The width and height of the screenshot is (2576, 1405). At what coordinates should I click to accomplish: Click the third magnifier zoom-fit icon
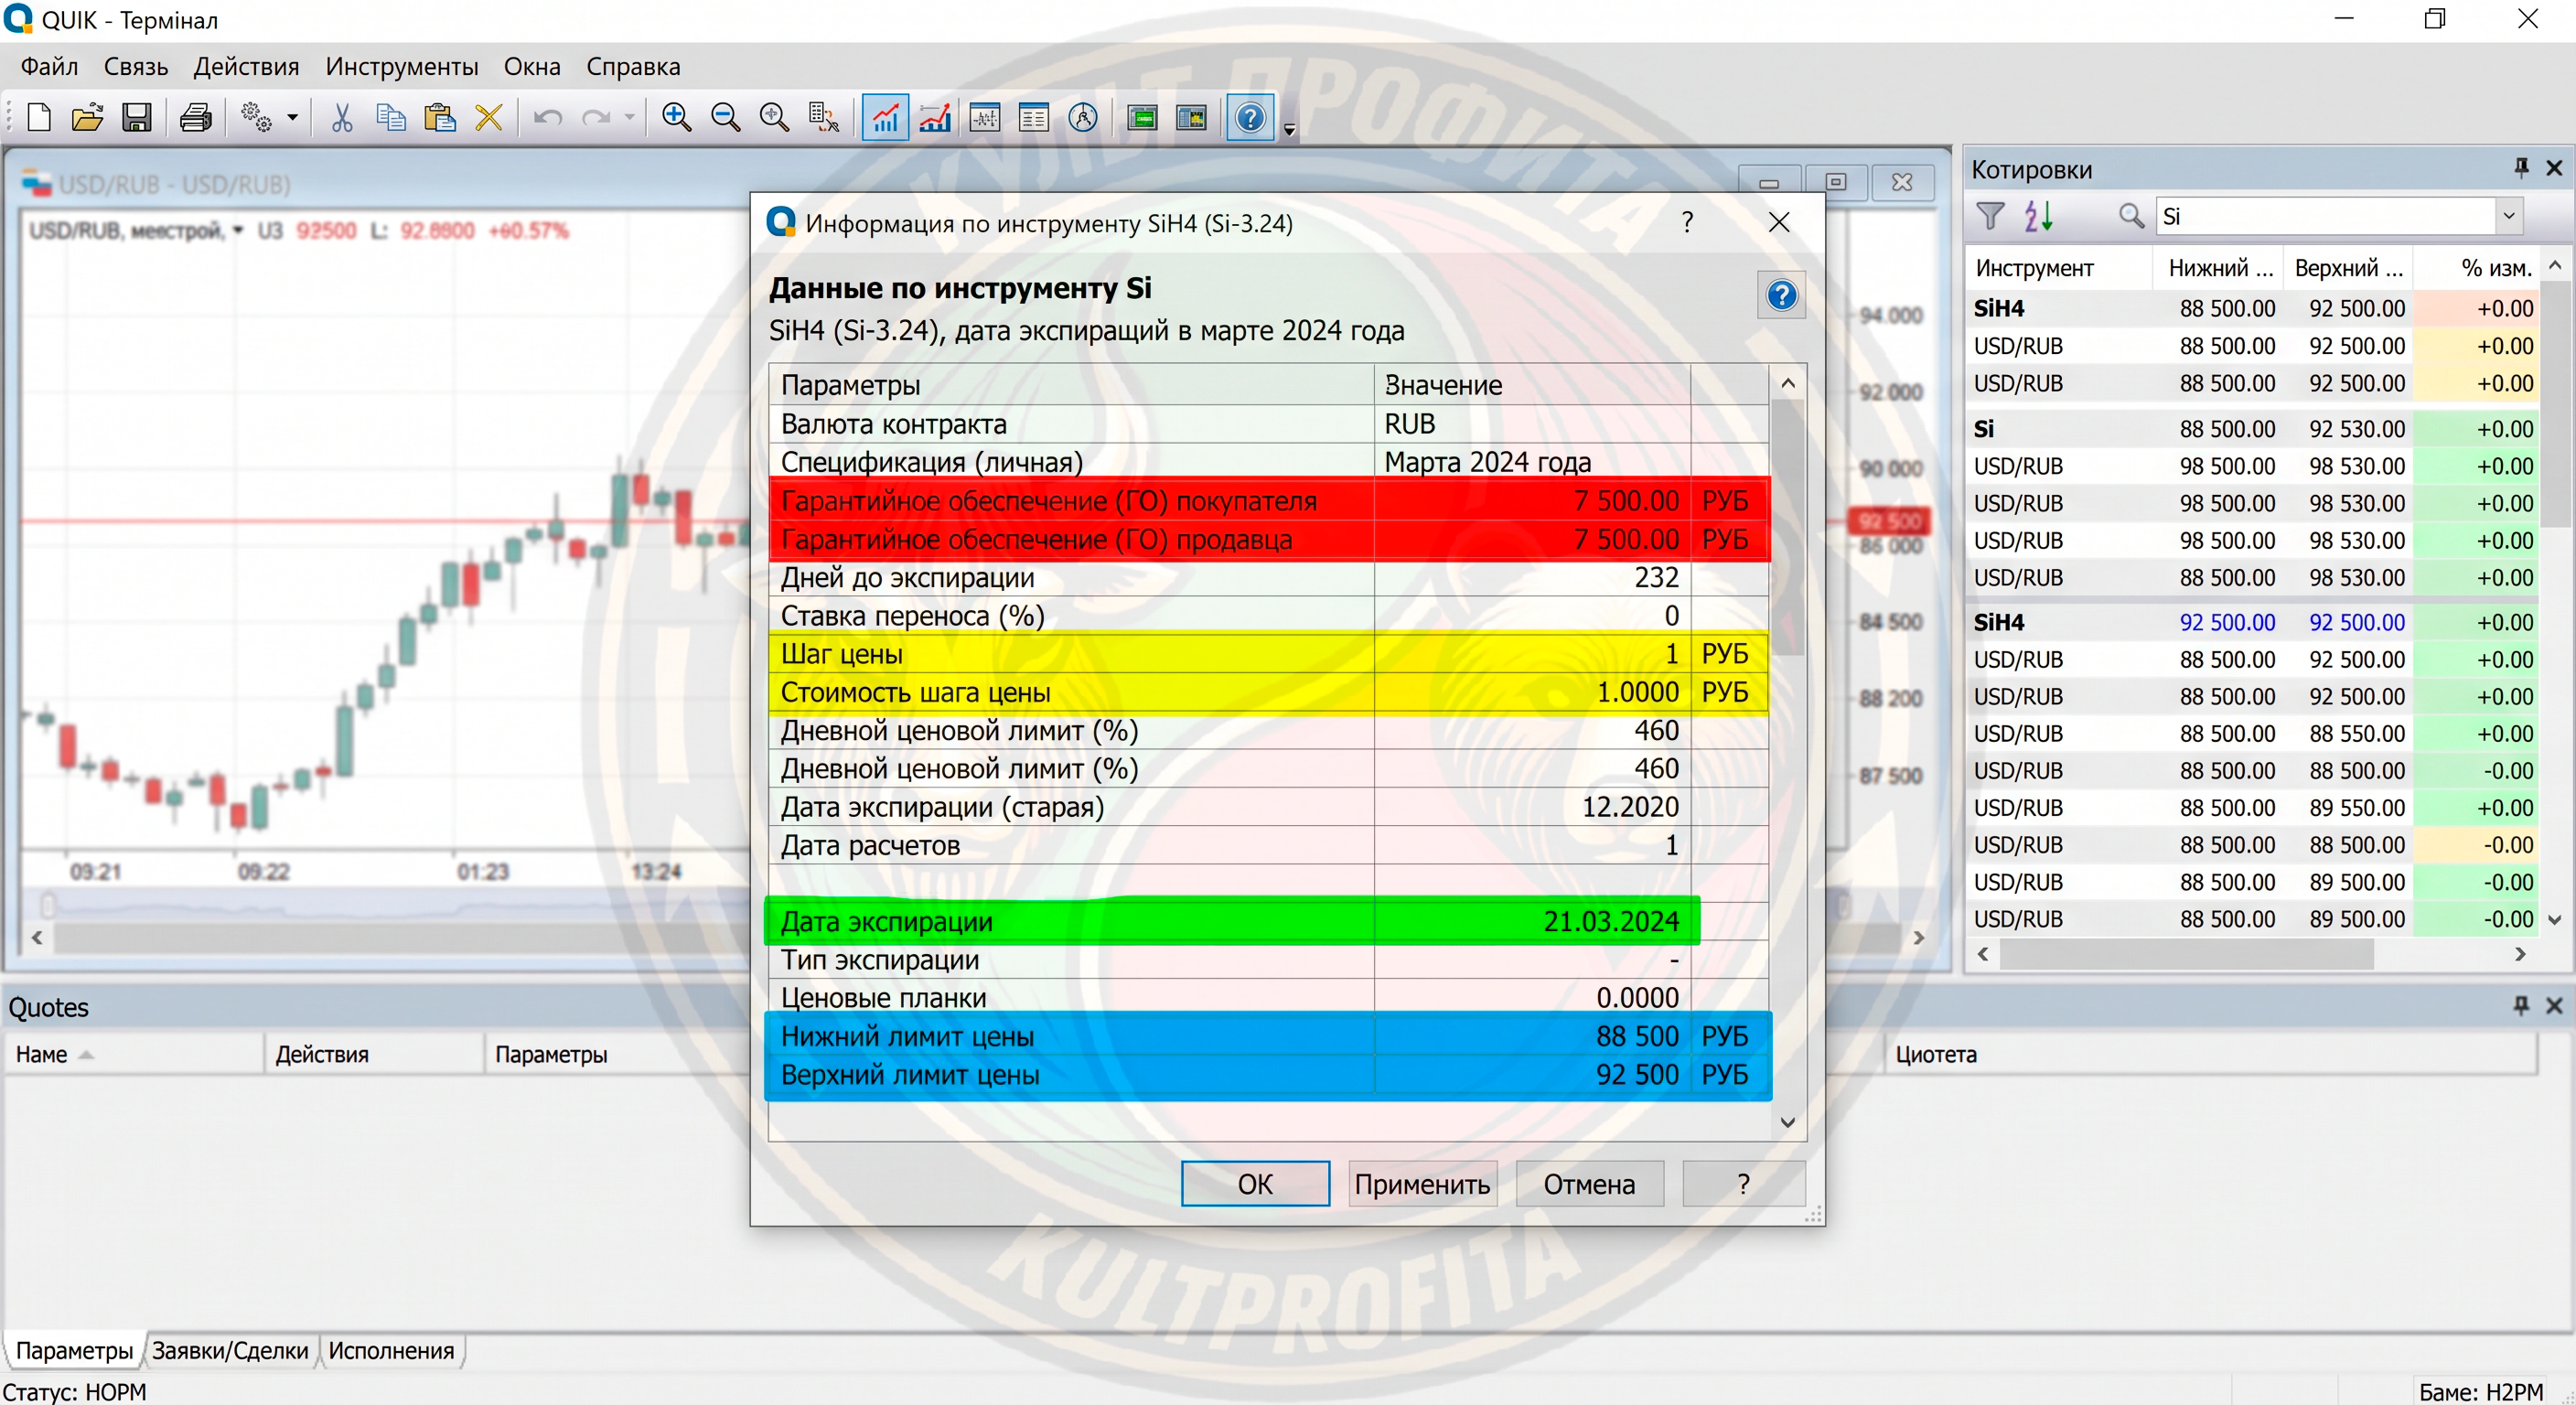pos(775,118)
